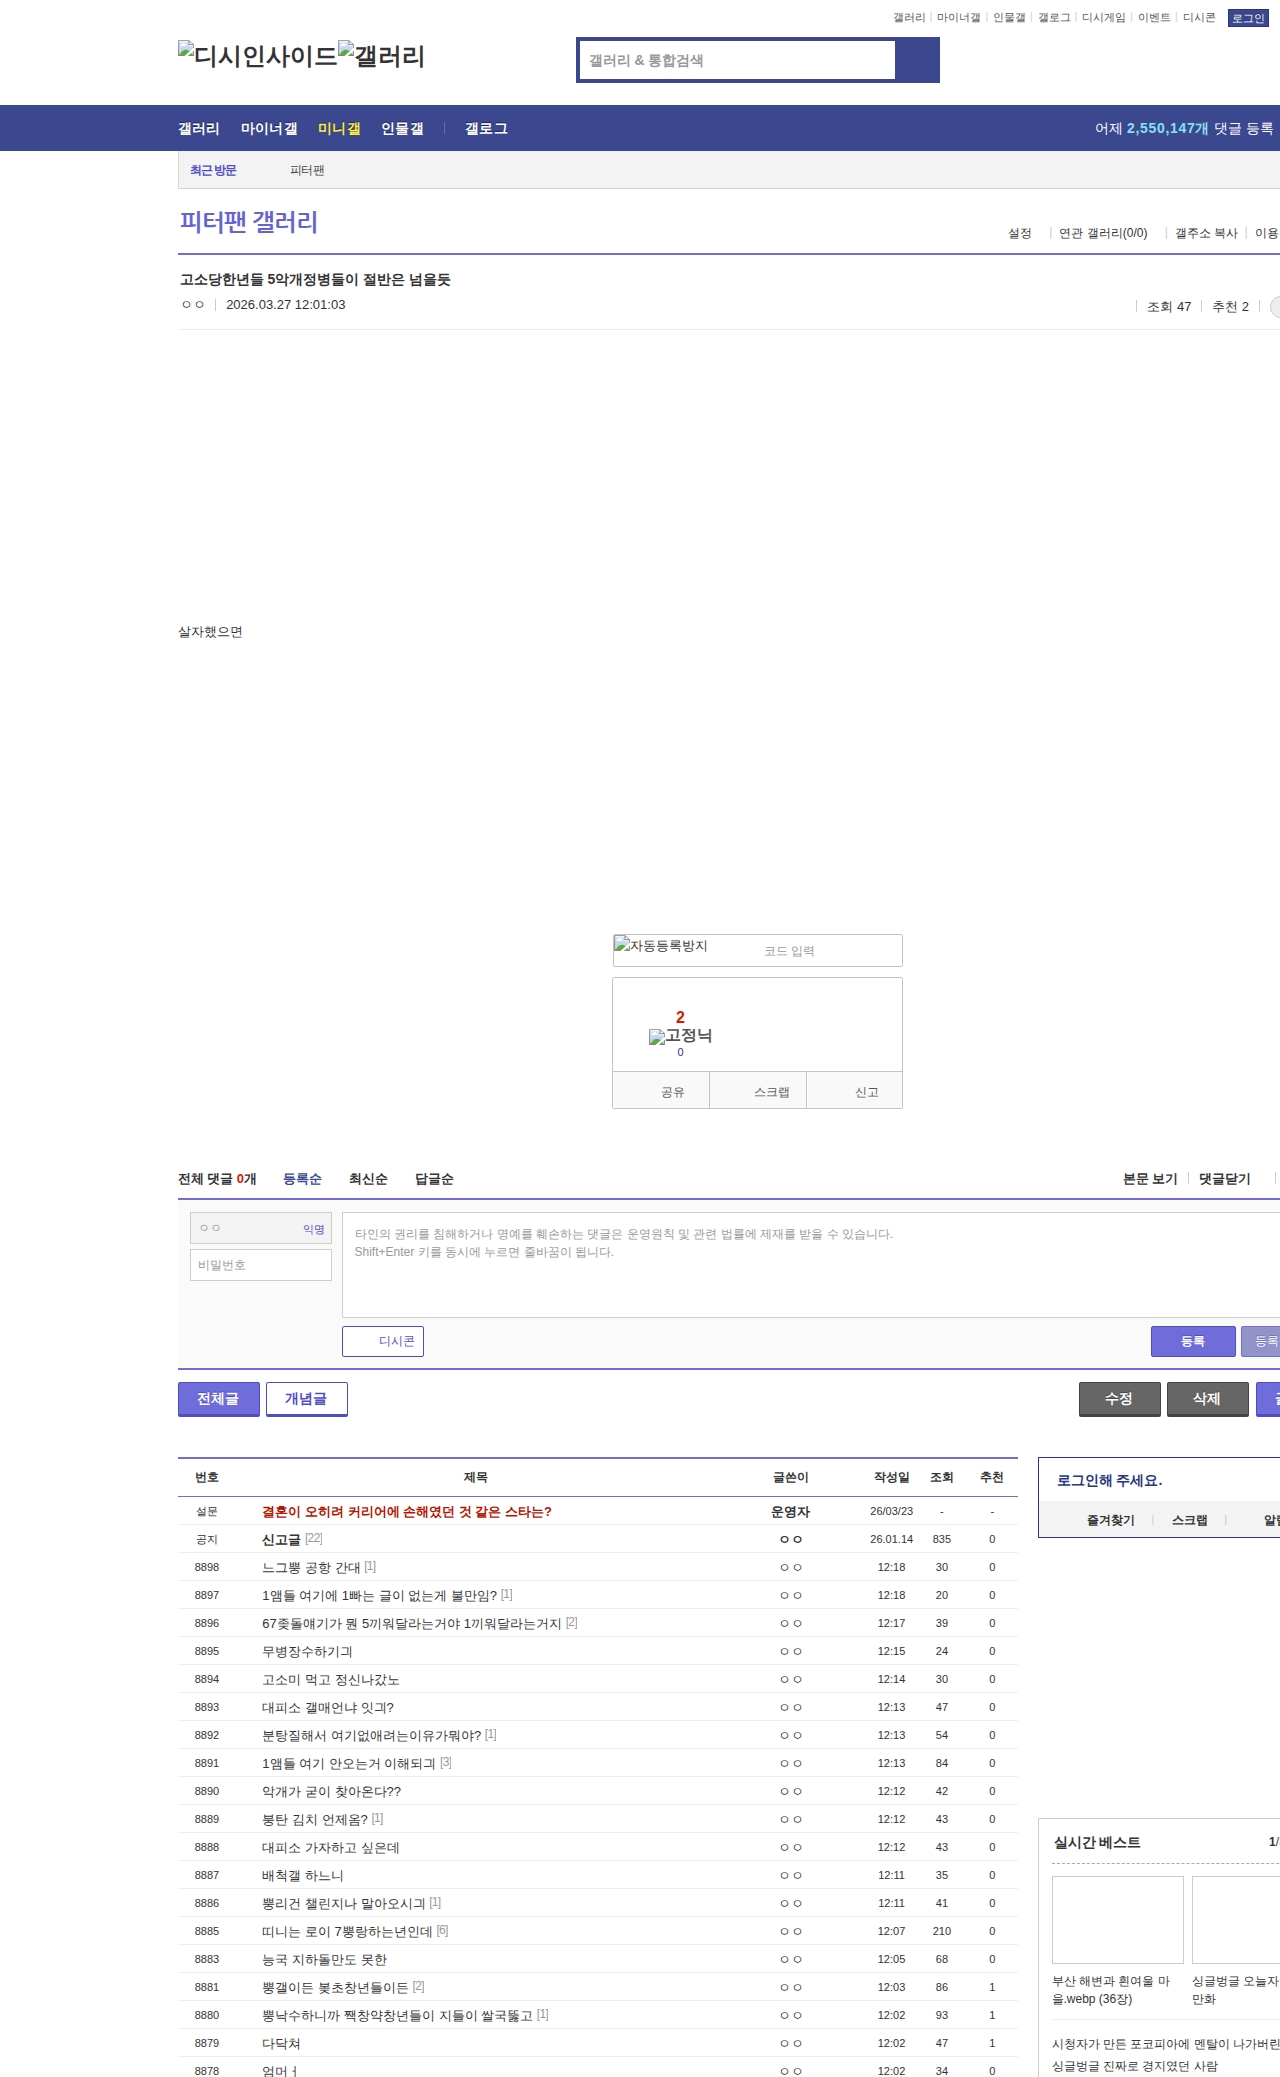Click the blue search button beside search box
Screen dimensions: 1280x2077
917,60
